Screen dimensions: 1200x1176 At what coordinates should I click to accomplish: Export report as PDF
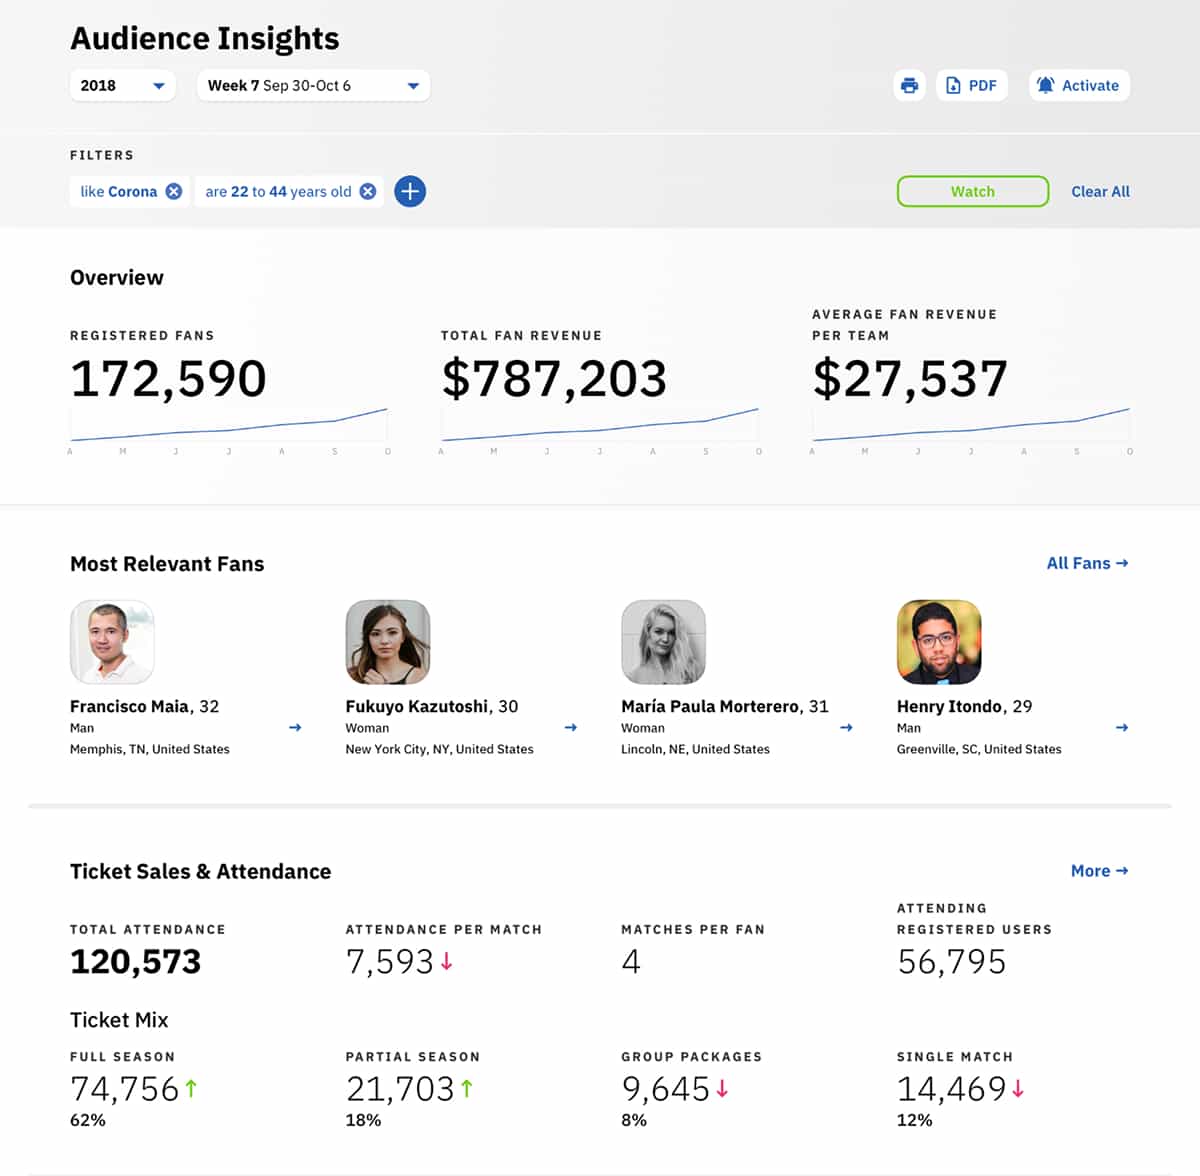pos(971,86)
